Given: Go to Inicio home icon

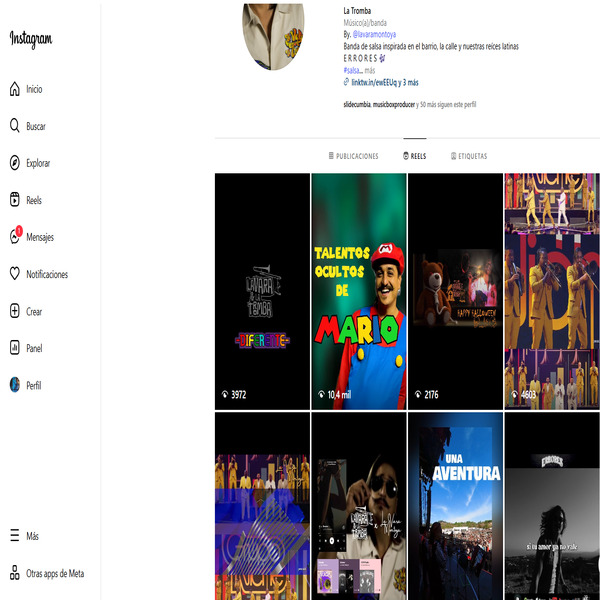Looking at the screenshot, I should [x=15, y=89].
